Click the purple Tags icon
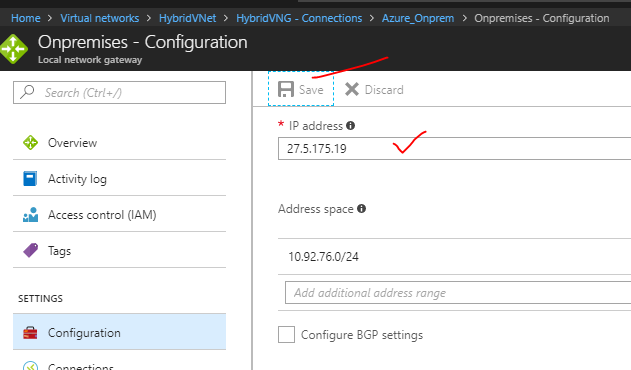This screenshot has width=631, height=370. point(31,250)
